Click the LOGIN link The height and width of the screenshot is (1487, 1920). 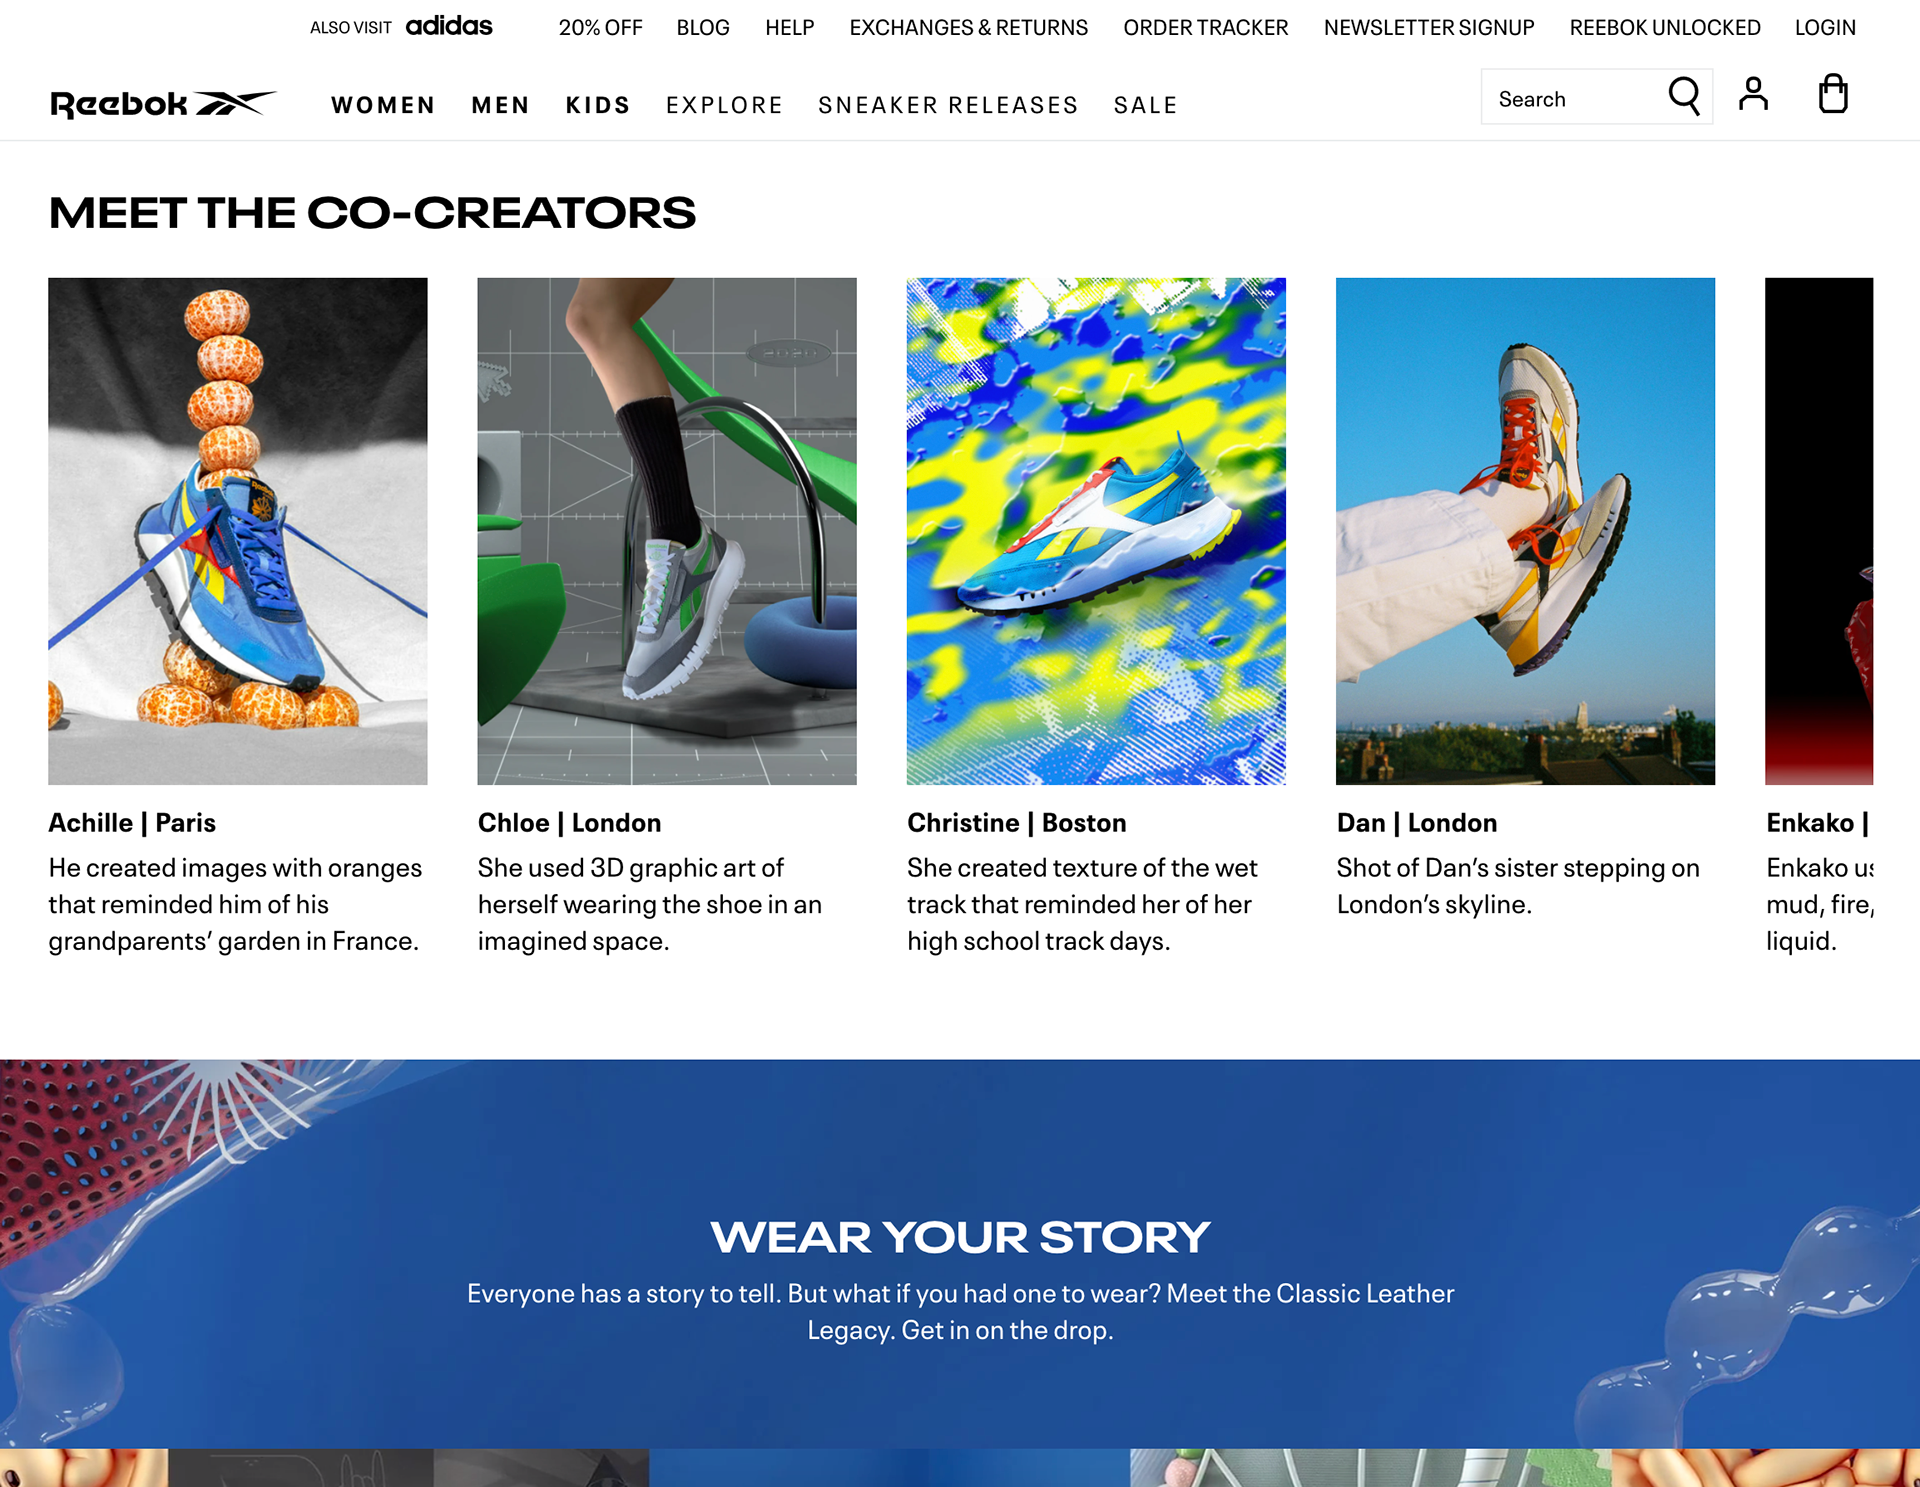1825,28
